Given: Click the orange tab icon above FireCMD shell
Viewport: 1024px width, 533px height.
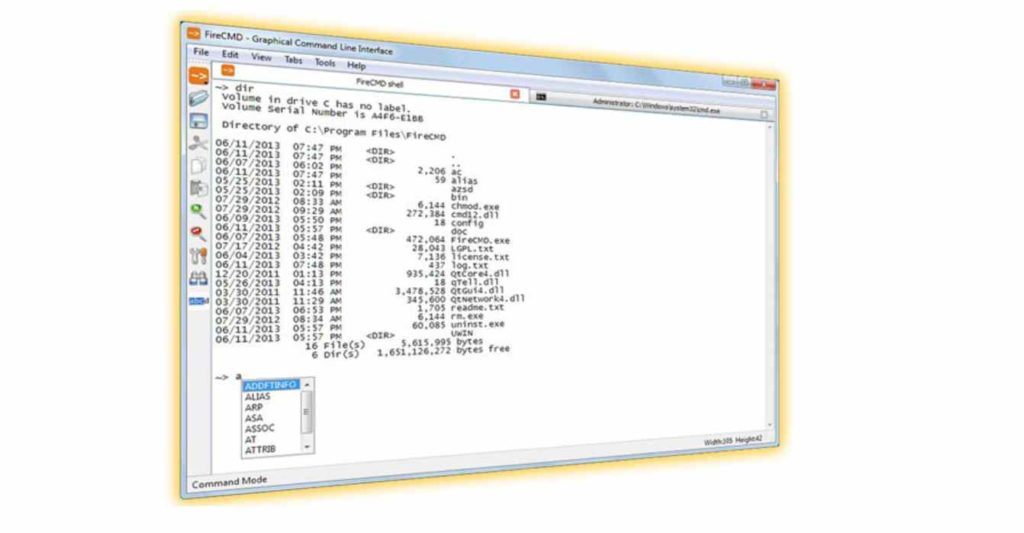Looking at the screenshot, I should pyautogui.click(x=228, y=70).
